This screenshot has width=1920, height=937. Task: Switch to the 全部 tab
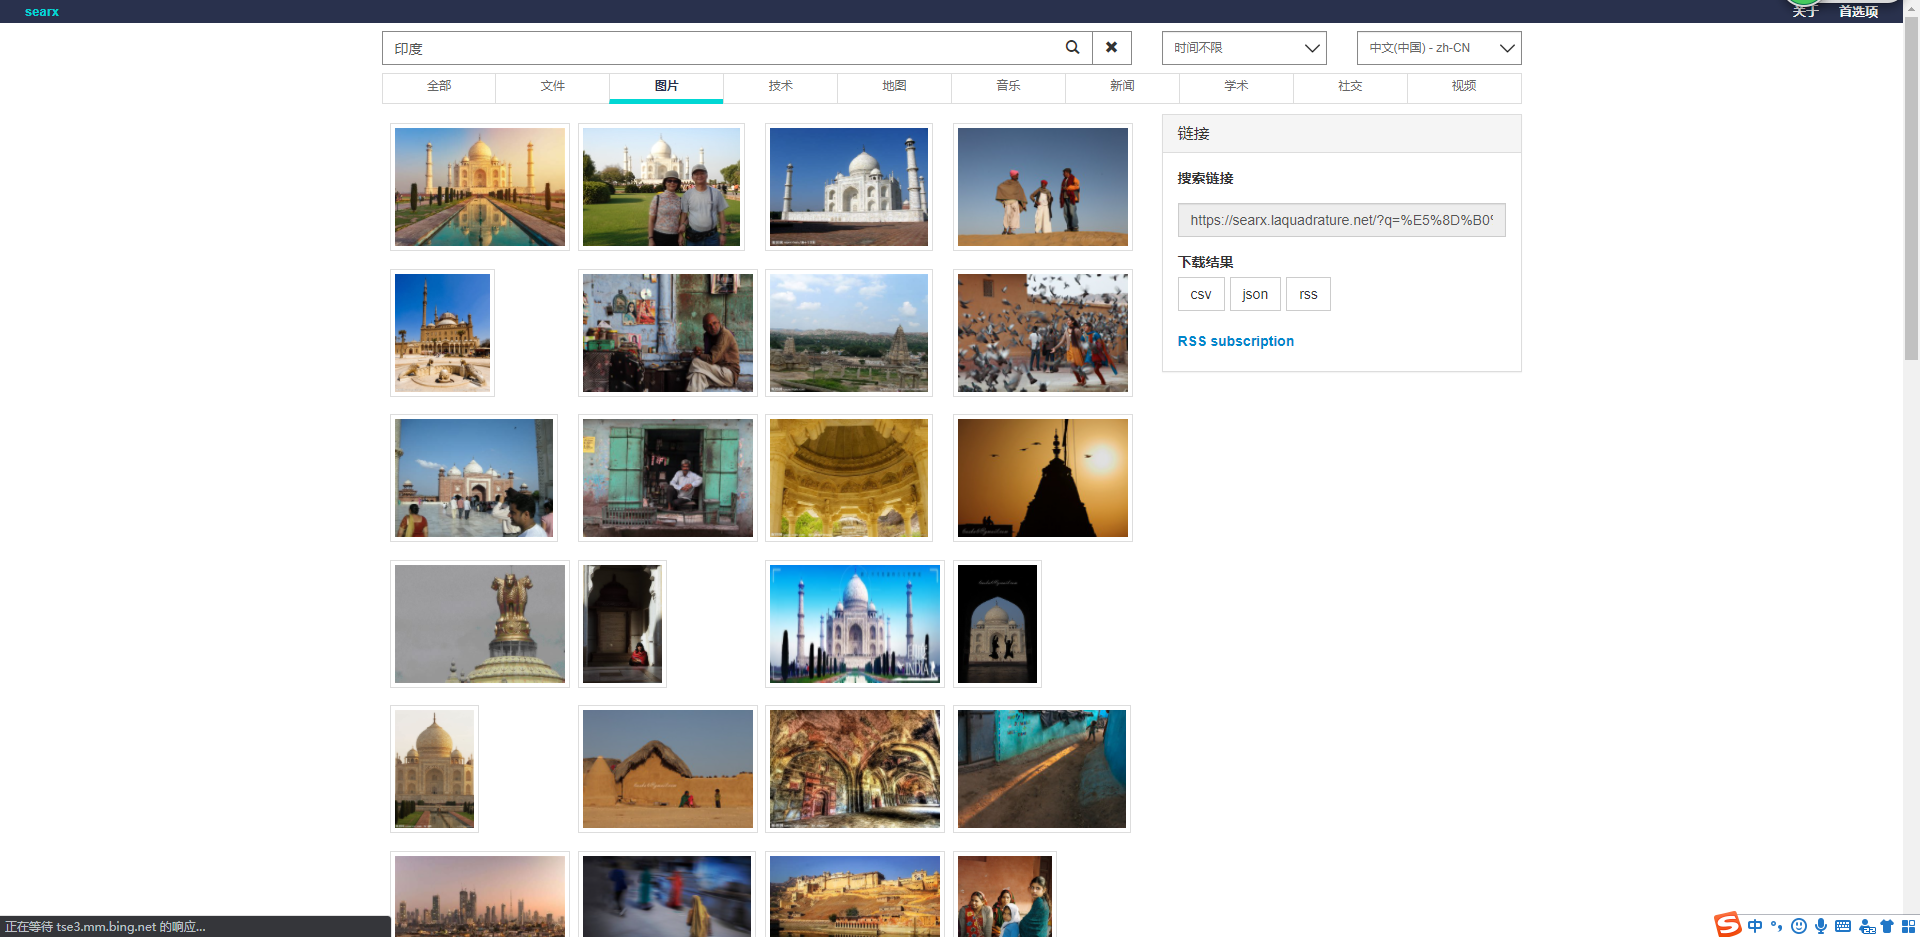pos(439,87)
